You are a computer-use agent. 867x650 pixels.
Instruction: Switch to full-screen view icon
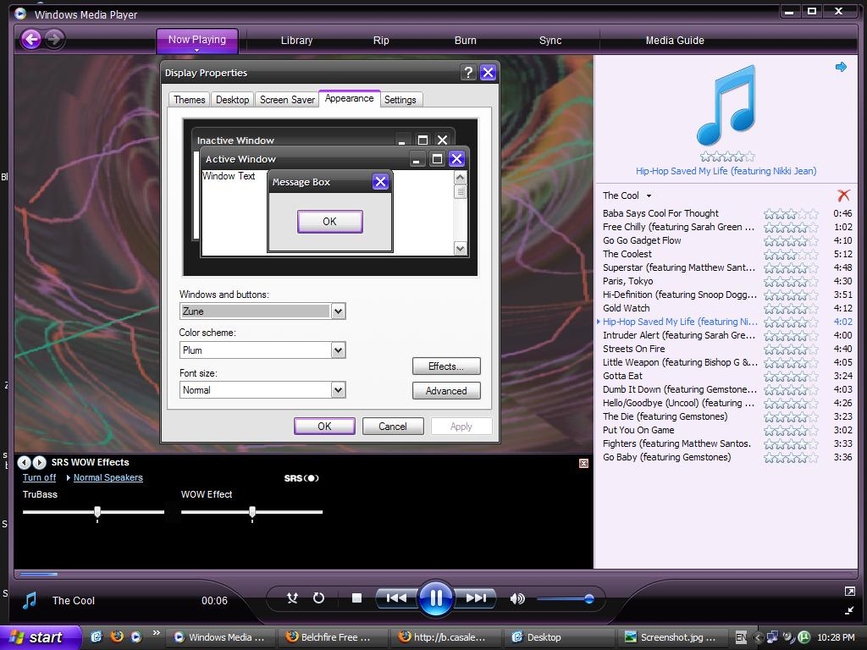click(850, 591)
